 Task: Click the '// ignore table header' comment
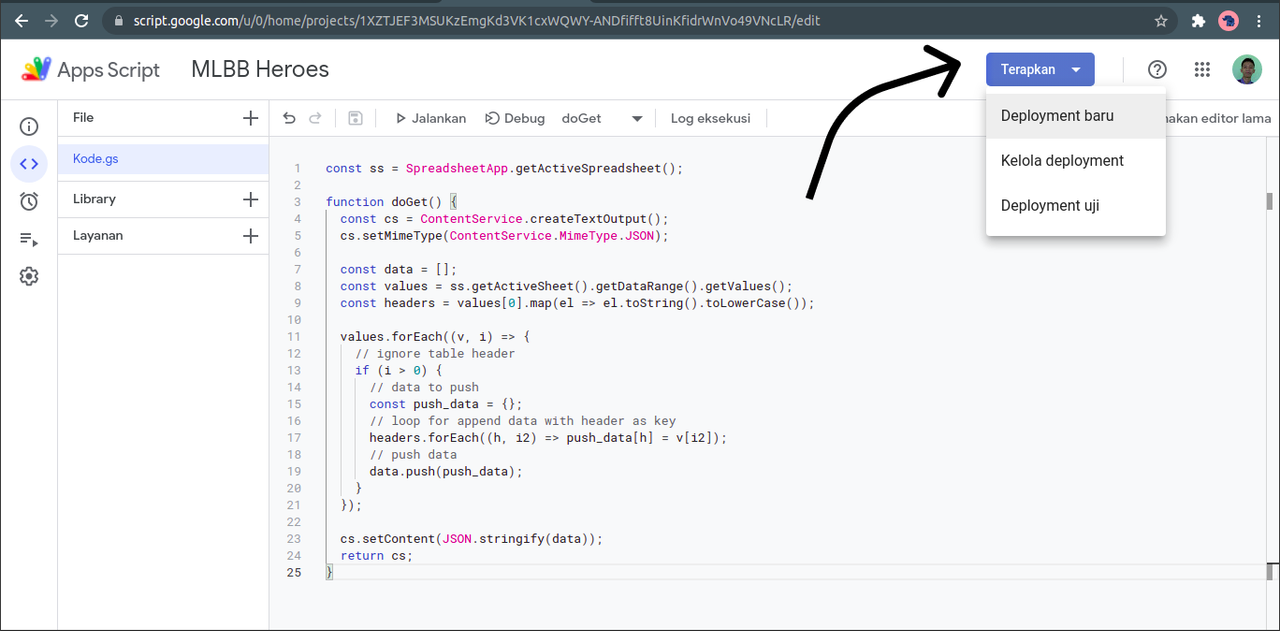[435, 353]
